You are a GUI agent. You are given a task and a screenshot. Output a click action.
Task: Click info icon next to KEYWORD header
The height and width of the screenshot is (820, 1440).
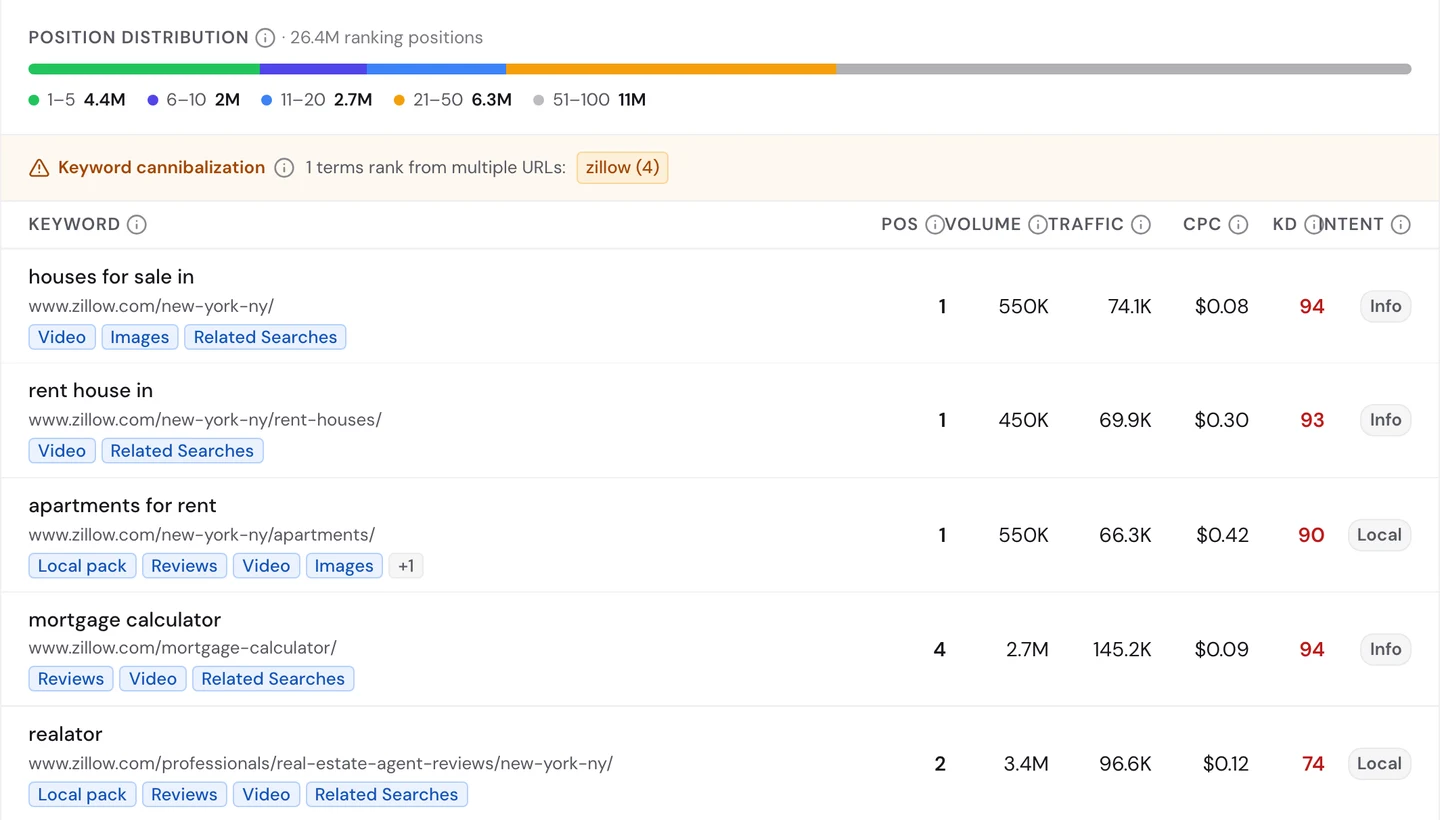tap(137, 225)
